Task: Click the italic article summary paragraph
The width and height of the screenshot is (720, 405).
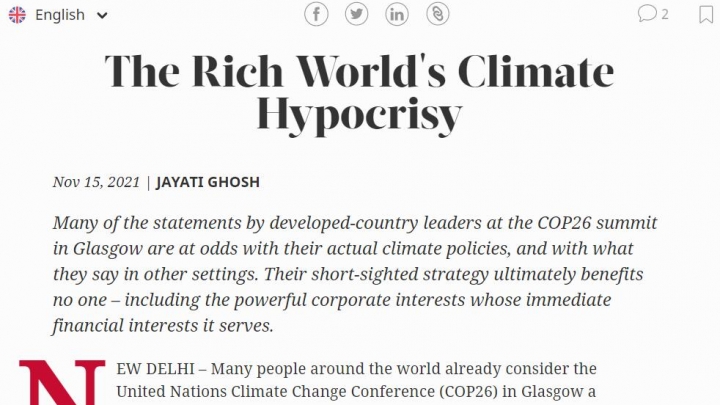Action: click(354, 274)
